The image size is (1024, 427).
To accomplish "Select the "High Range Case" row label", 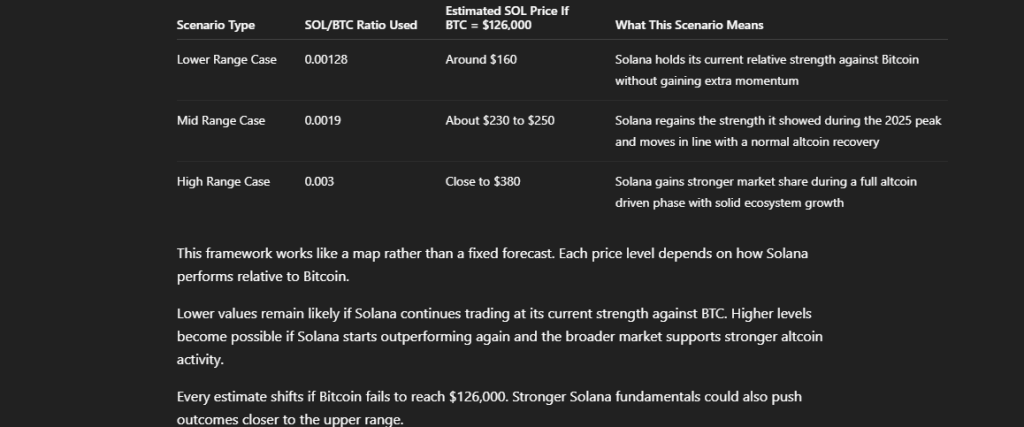I will pos(223,182).
